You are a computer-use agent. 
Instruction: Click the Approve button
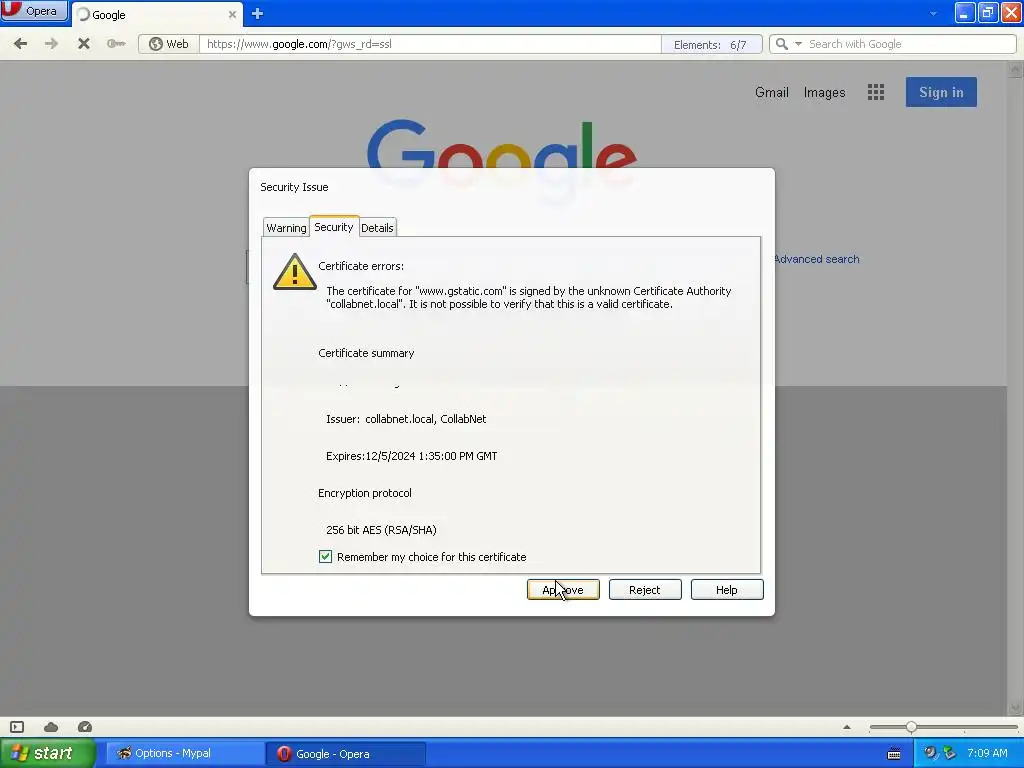tap(563, 590)
